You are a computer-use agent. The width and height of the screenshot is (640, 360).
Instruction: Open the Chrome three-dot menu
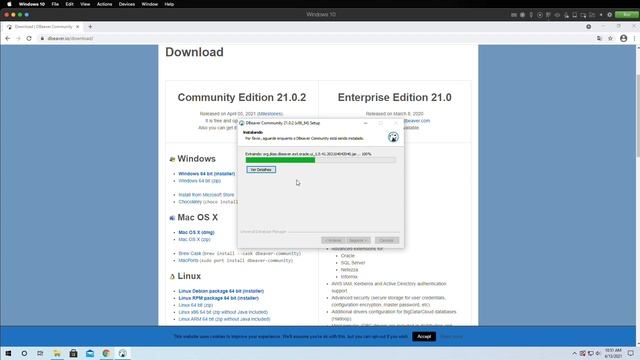pyautogui.click(x=635, y=38)
